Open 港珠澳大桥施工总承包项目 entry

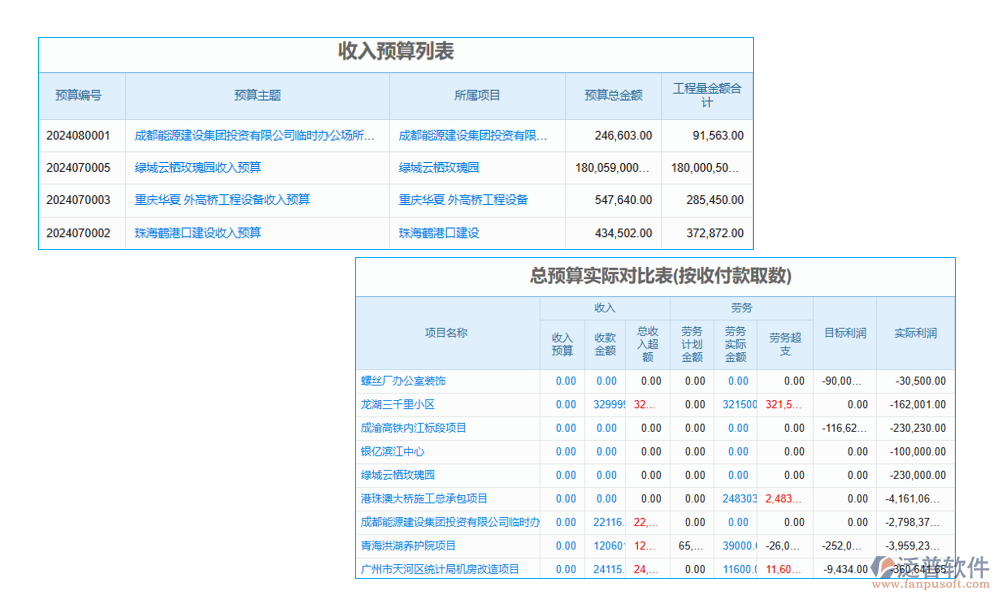click(424, 499)
